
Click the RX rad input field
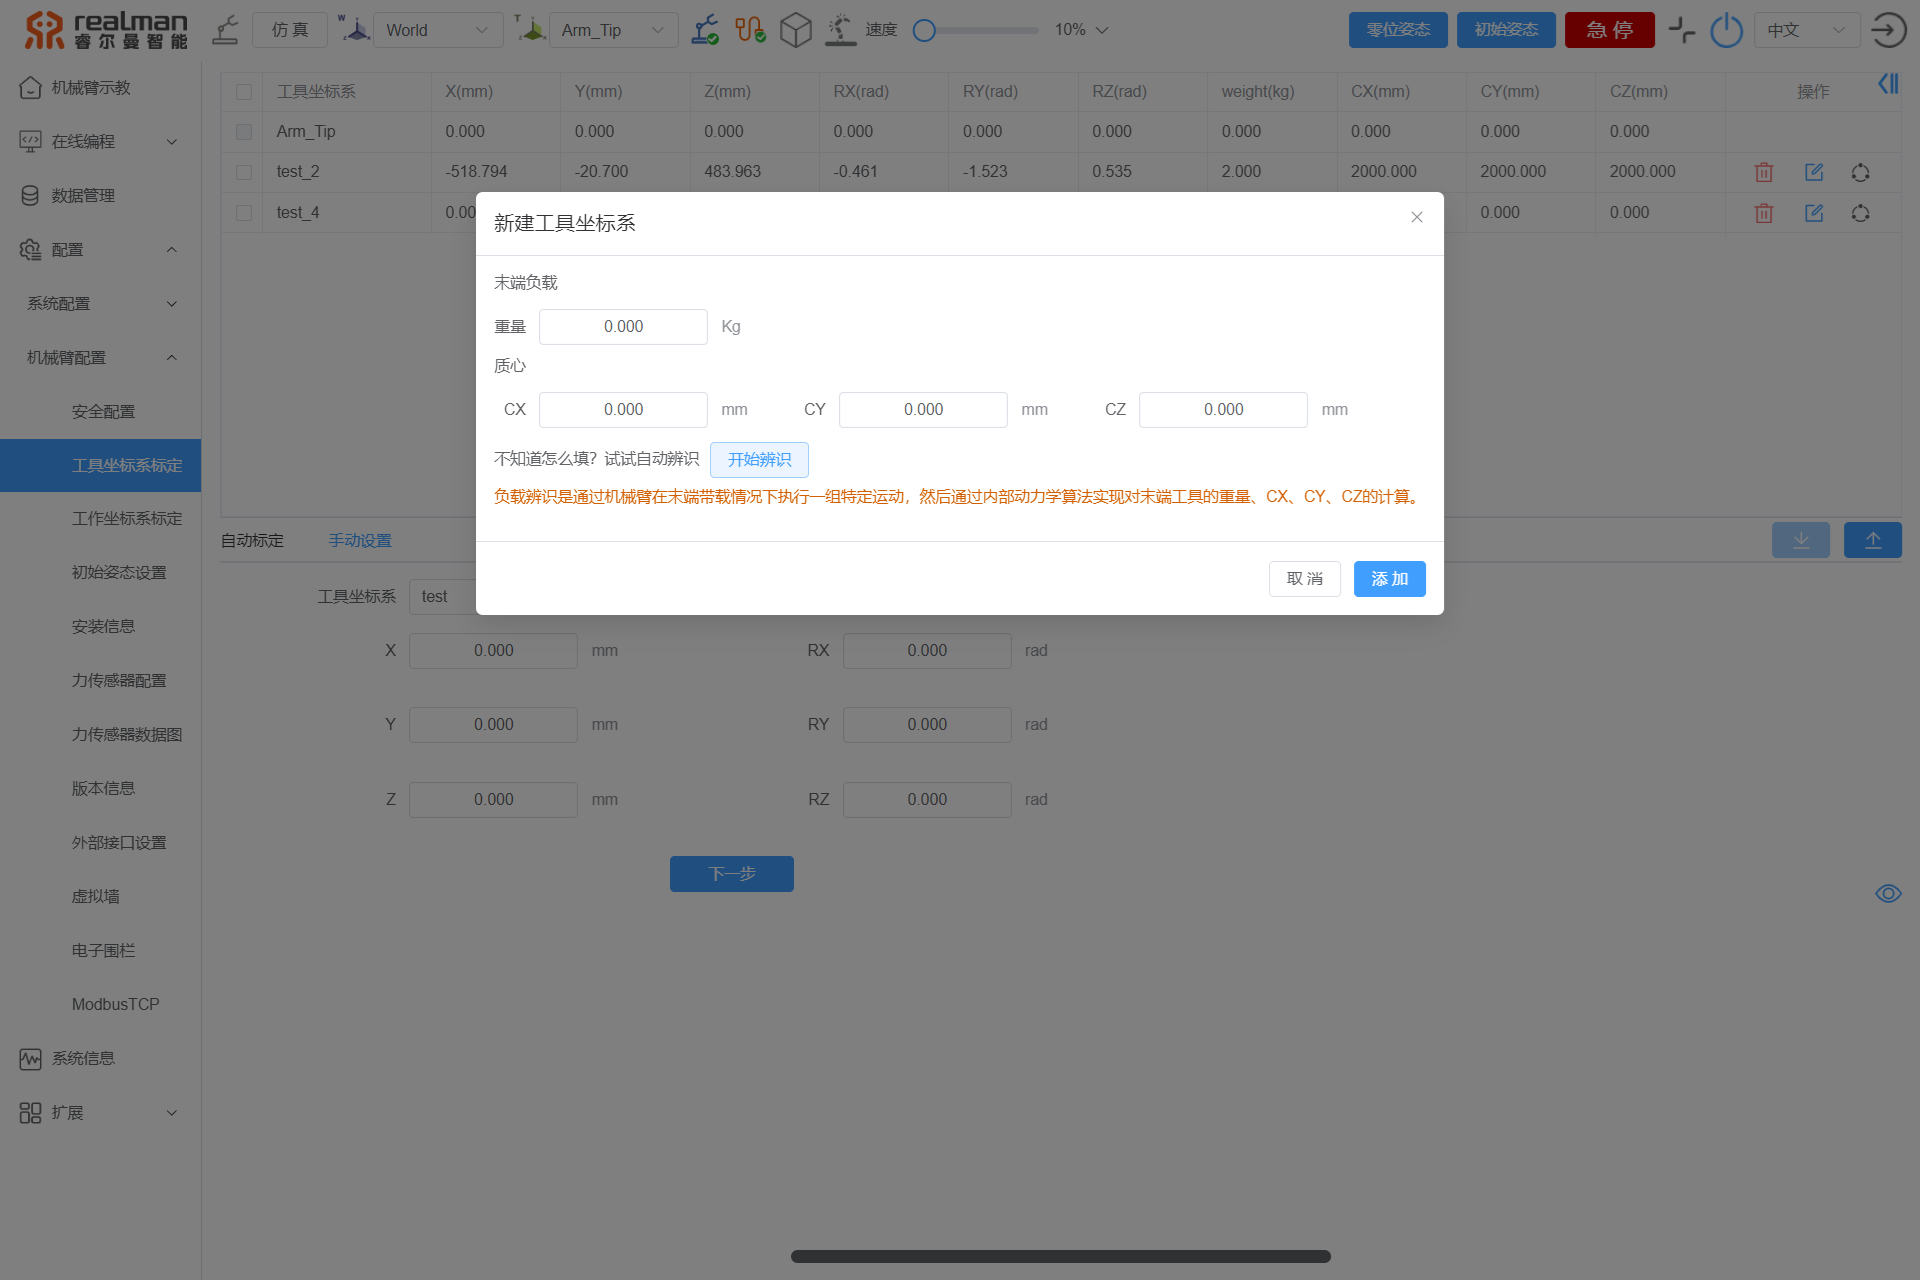pos(927,651)
